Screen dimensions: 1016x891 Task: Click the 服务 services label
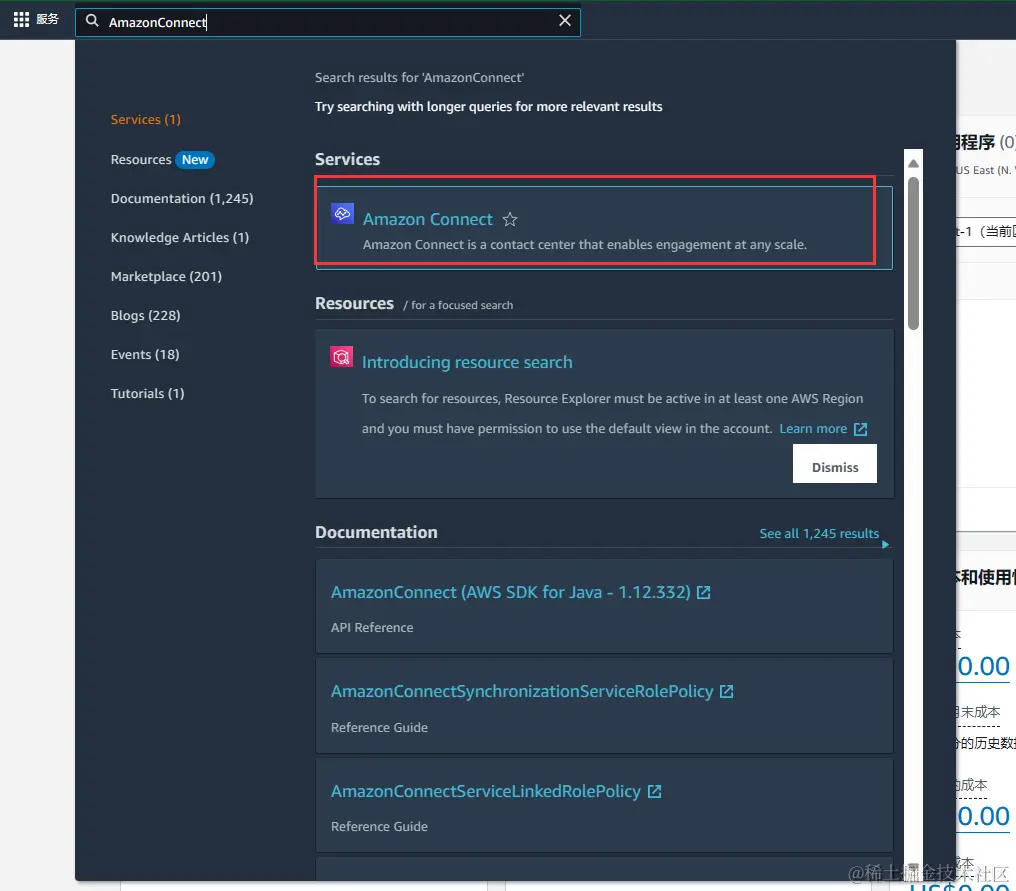click(x=47, y=19)
